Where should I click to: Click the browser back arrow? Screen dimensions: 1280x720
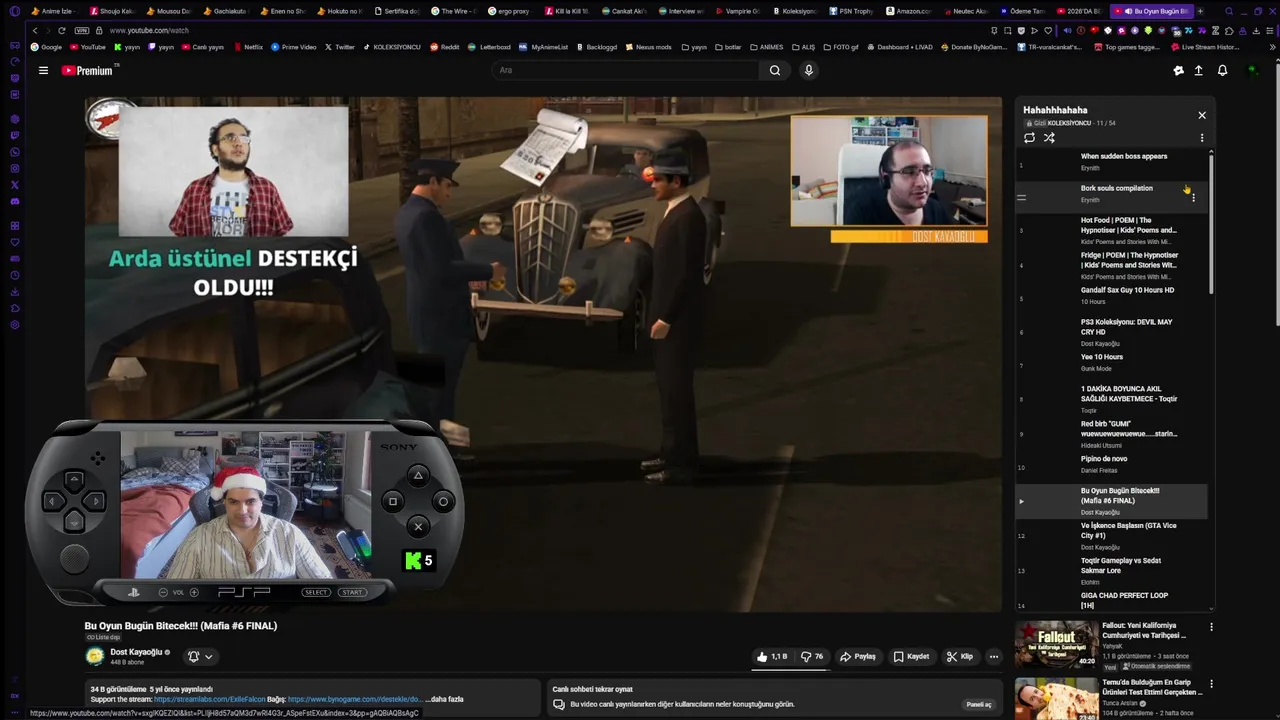click(x=35, y=30)
